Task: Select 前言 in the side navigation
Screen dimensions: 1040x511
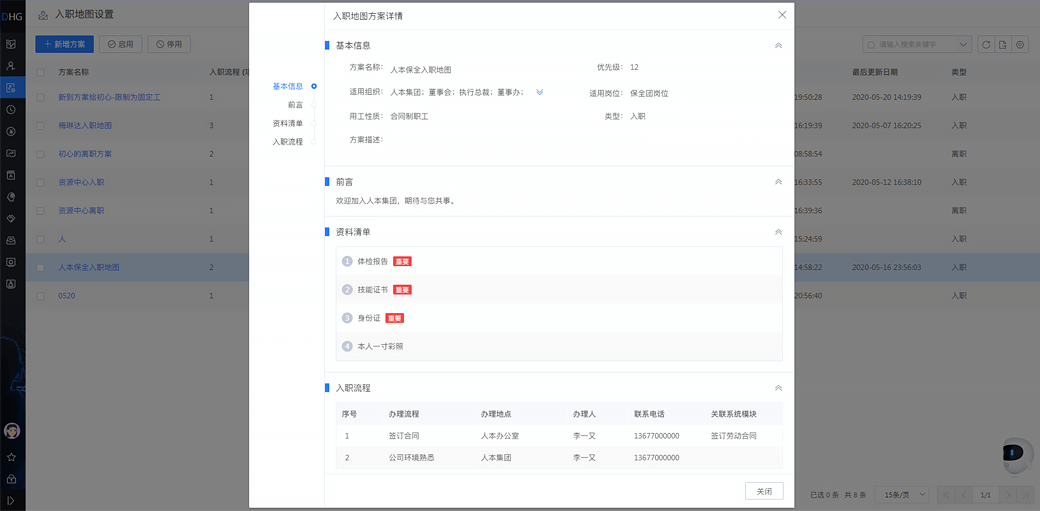Action: 295,105
